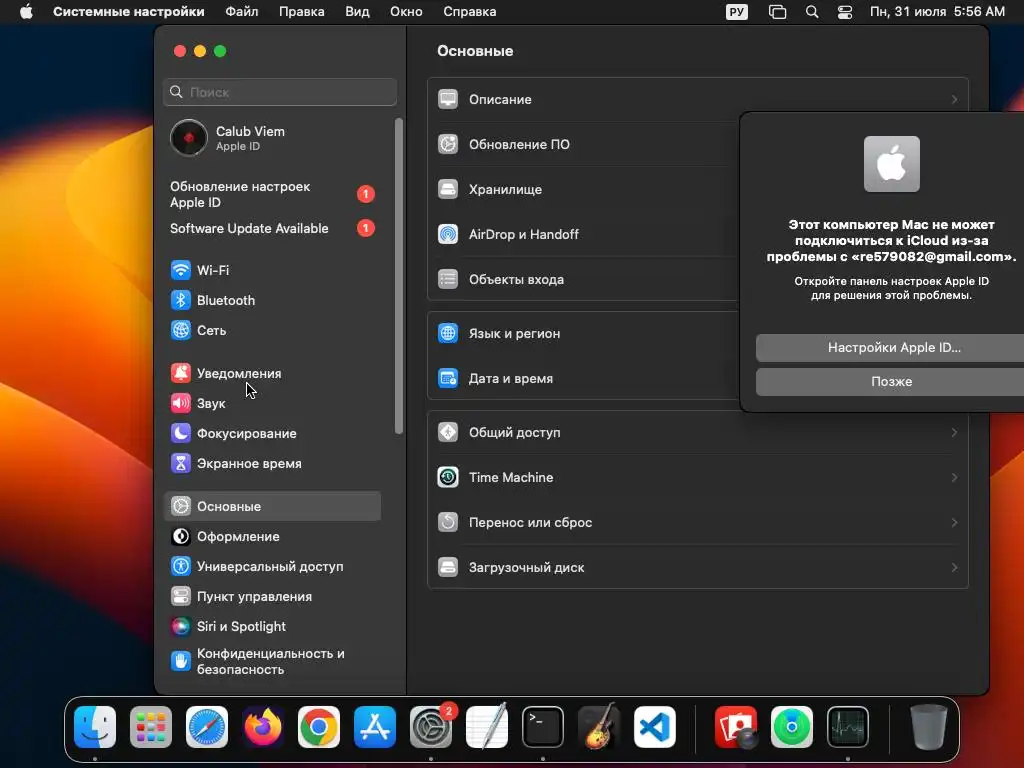Screen dimensions: 1024x768
Task: Open Фокусирование moon icon
Action: coord(181,433)
